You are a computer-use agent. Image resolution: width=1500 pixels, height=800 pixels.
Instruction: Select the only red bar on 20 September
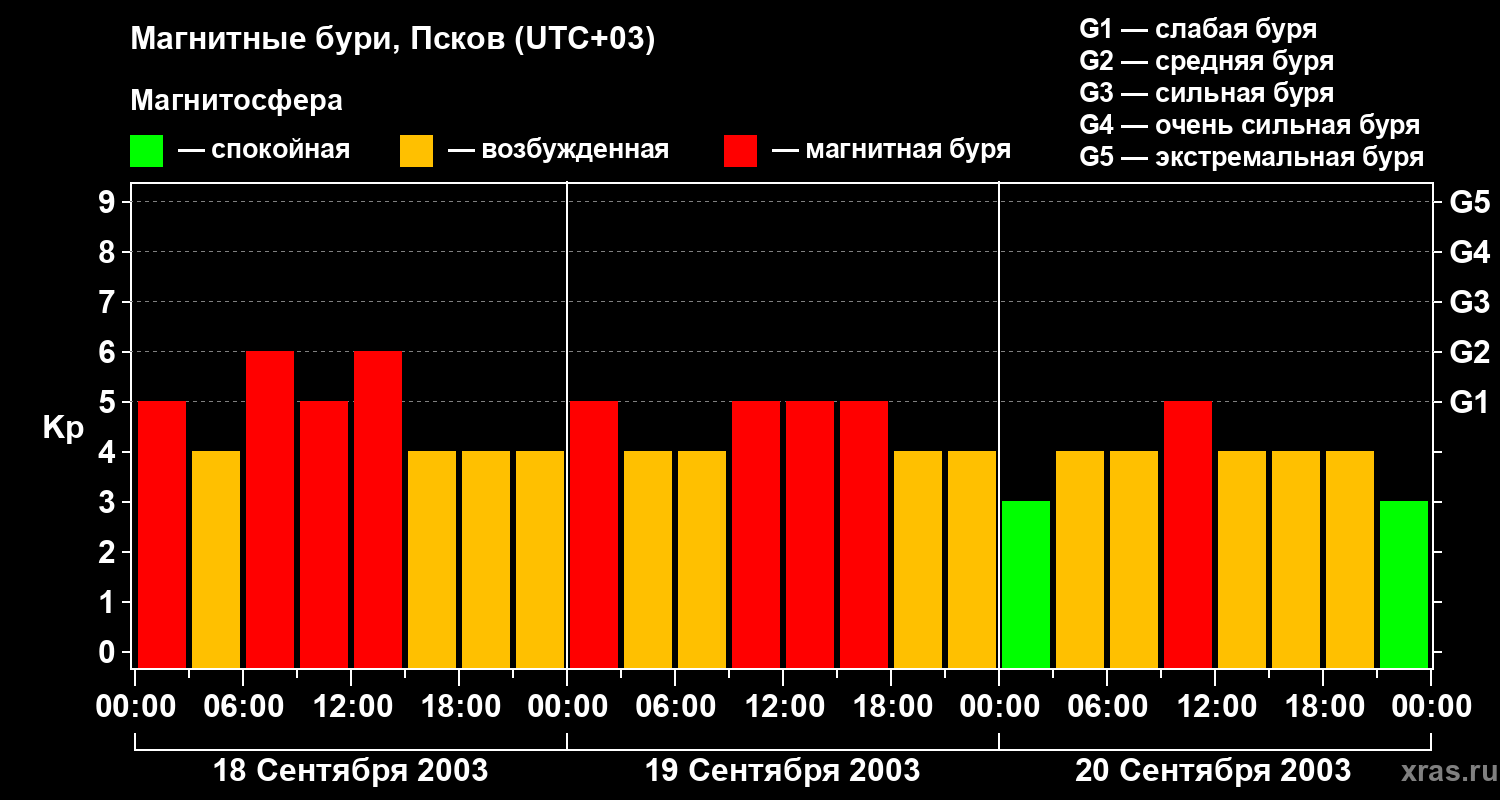(x=1188, y=534)
